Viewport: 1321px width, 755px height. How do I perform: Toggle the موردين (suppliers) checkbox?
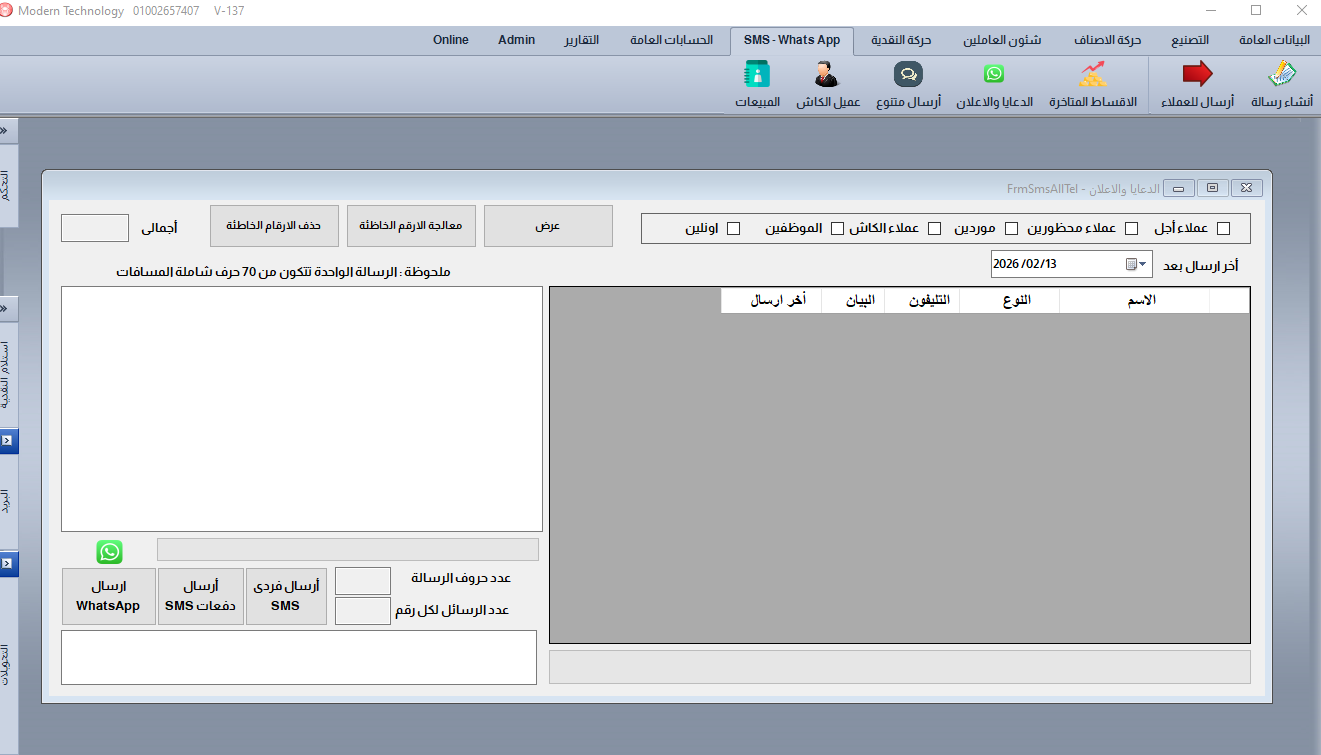pos(1011,228)
